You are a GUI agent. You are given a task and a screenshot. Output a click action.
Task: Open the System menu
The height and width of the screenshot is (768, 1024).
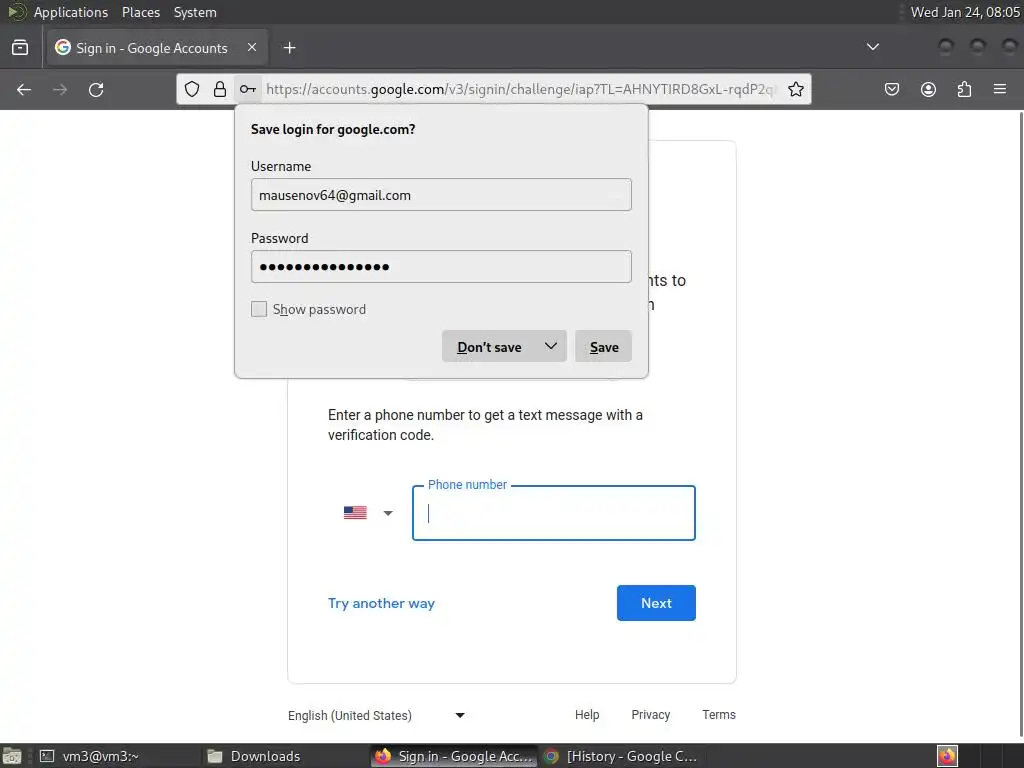point(195,12)
